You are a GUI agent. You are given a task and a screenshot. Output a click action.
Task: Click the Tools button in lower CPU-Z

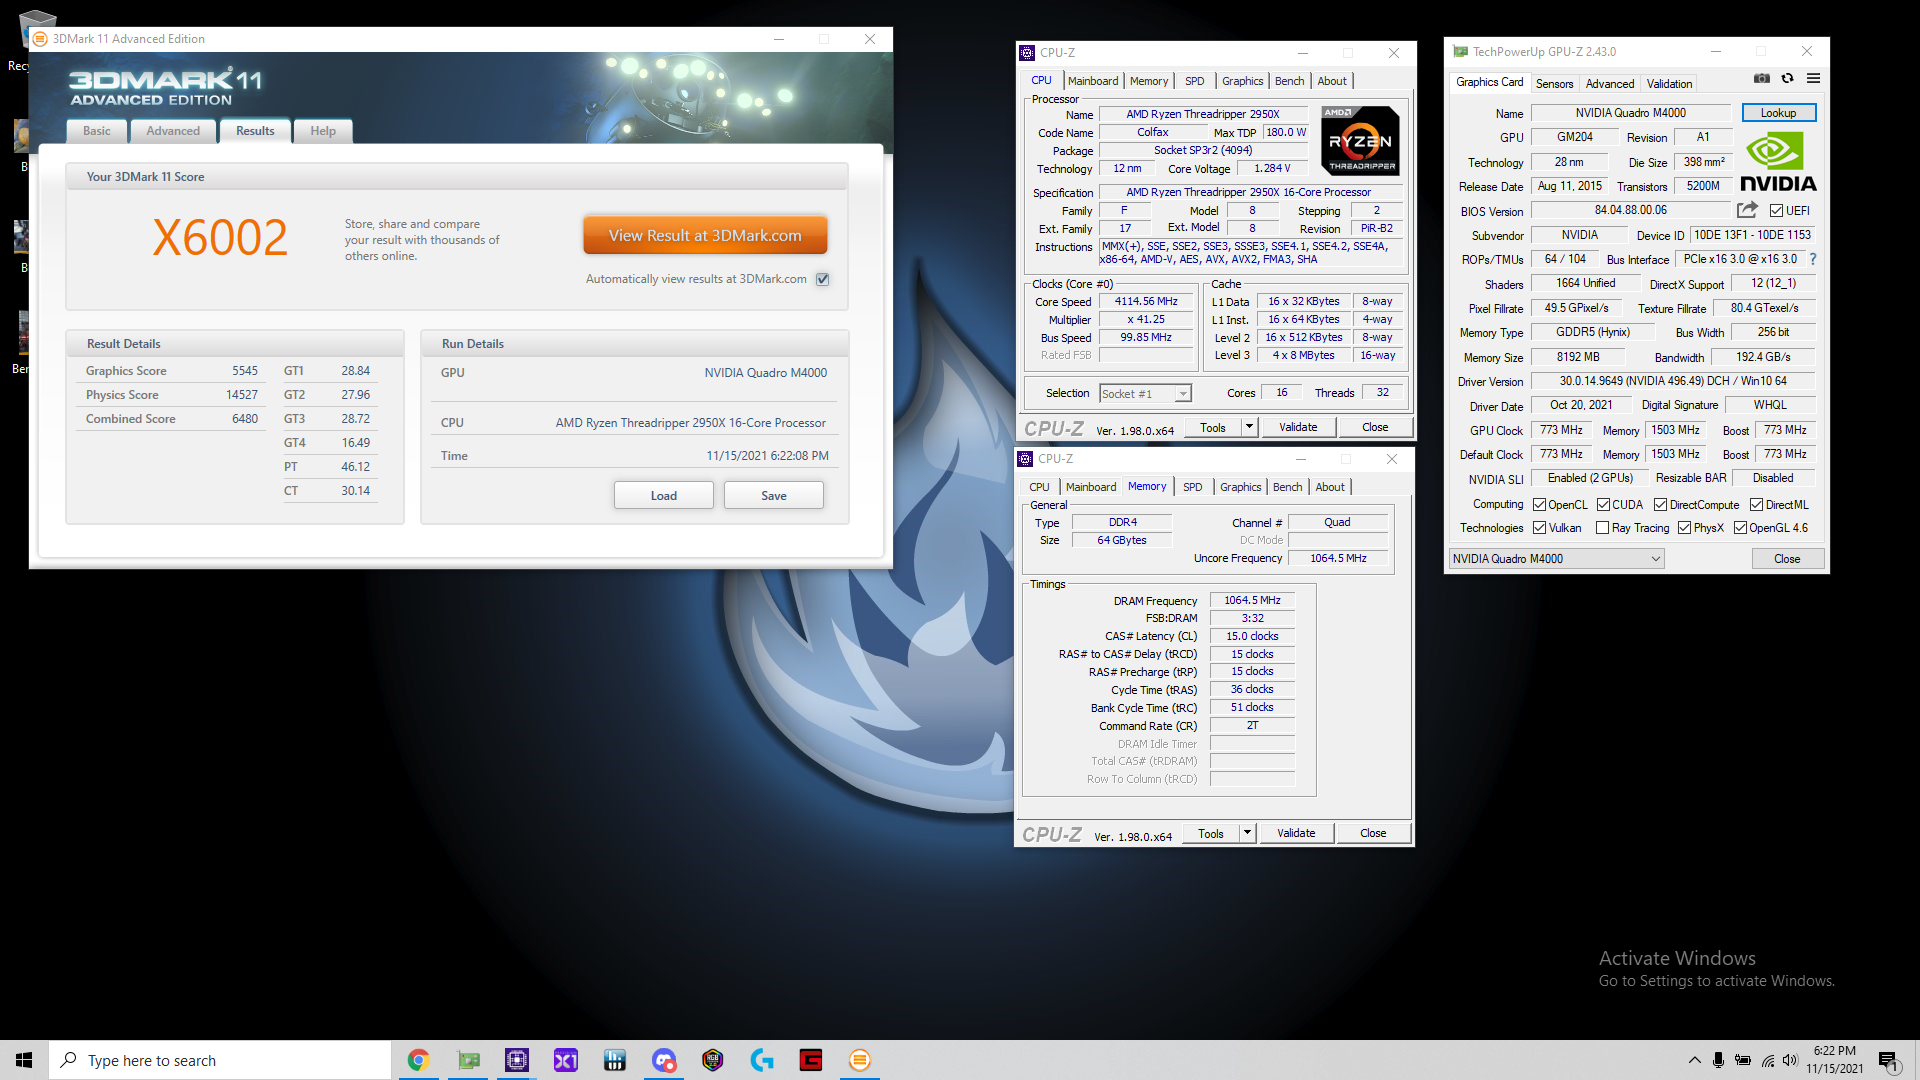tap(1211, 833)
